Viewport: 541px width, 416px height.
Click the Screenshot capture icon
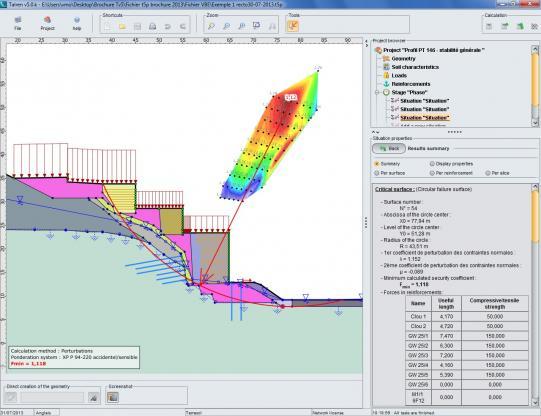(x=113, y=397)
